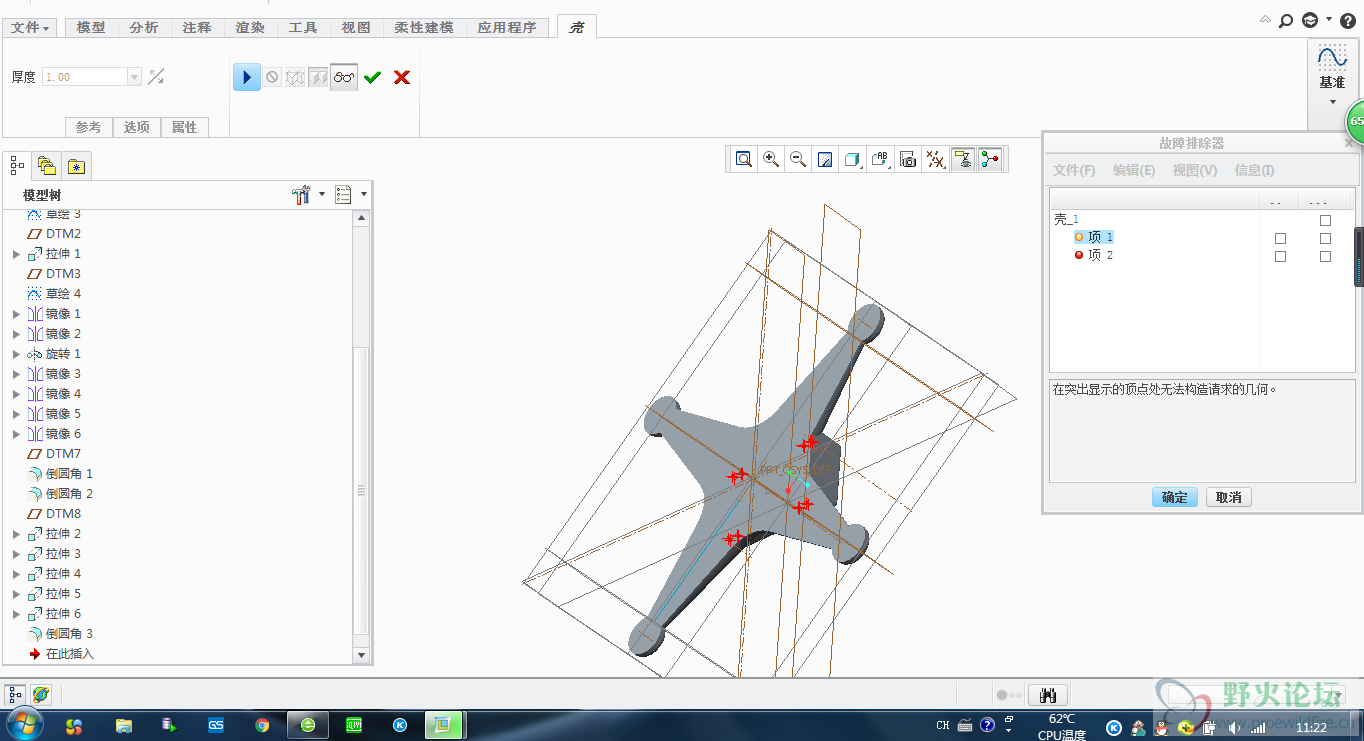Open the 属性 panel tab
The height and width of the screenshot is (741, 1364).
click(x=185, y=127)
